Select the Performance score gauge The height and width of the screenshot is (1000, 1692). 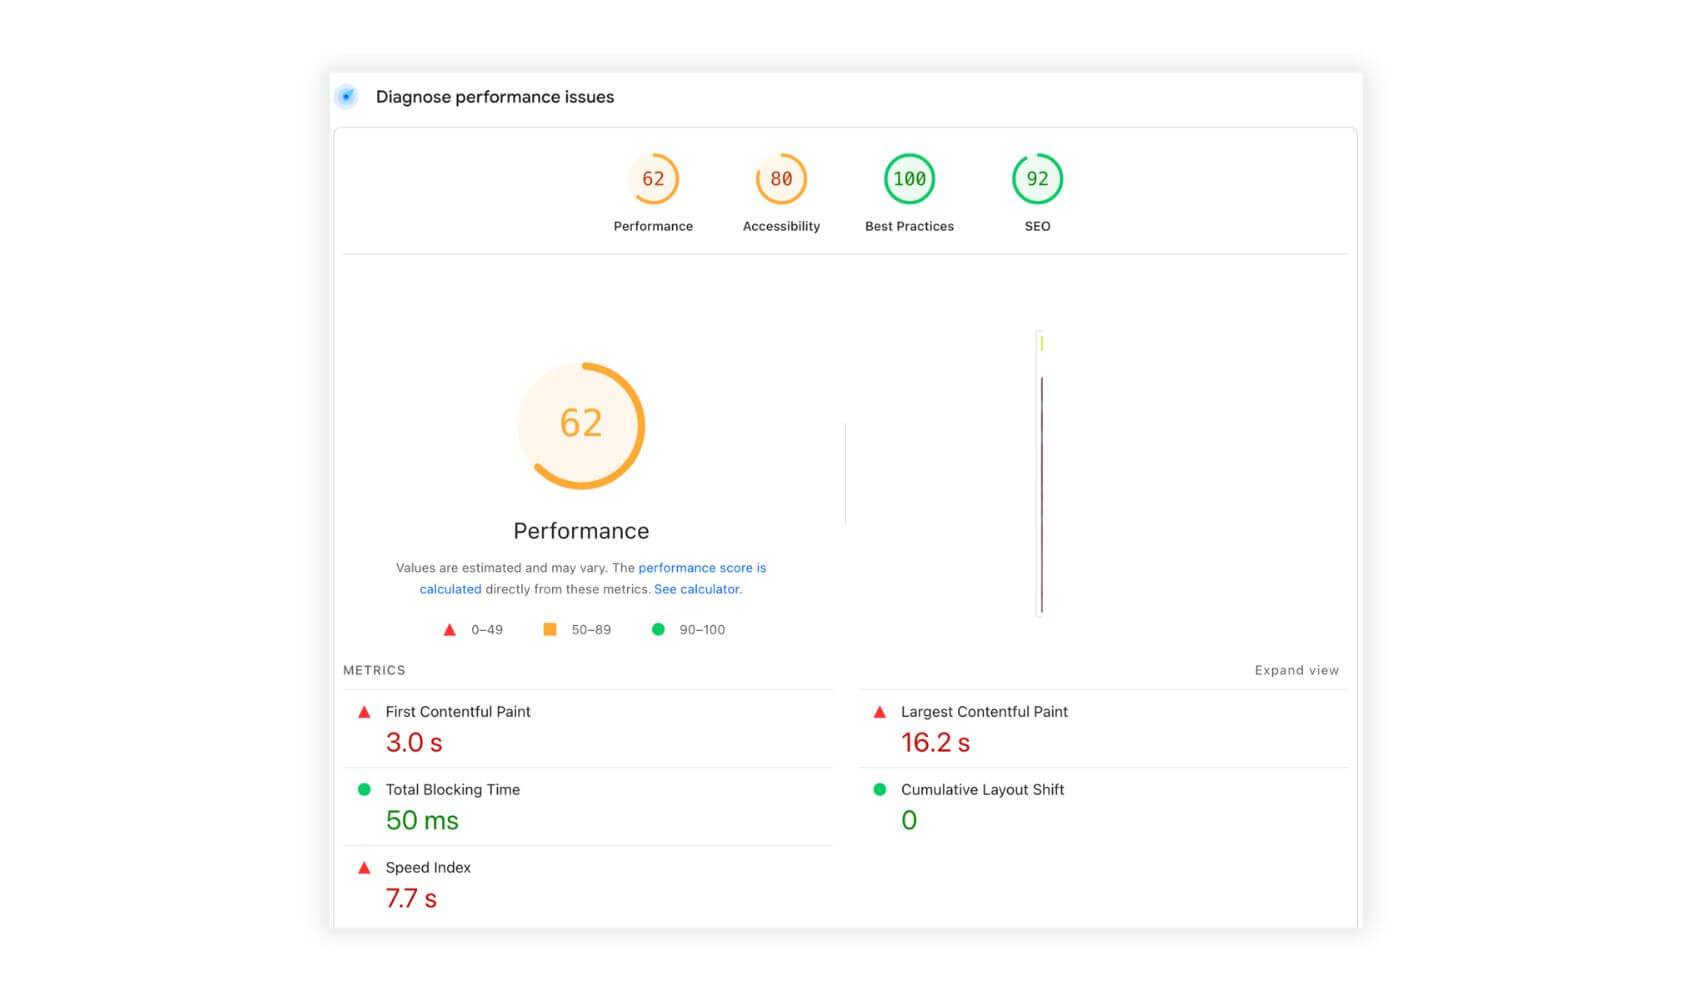click(x=653, y=180)
